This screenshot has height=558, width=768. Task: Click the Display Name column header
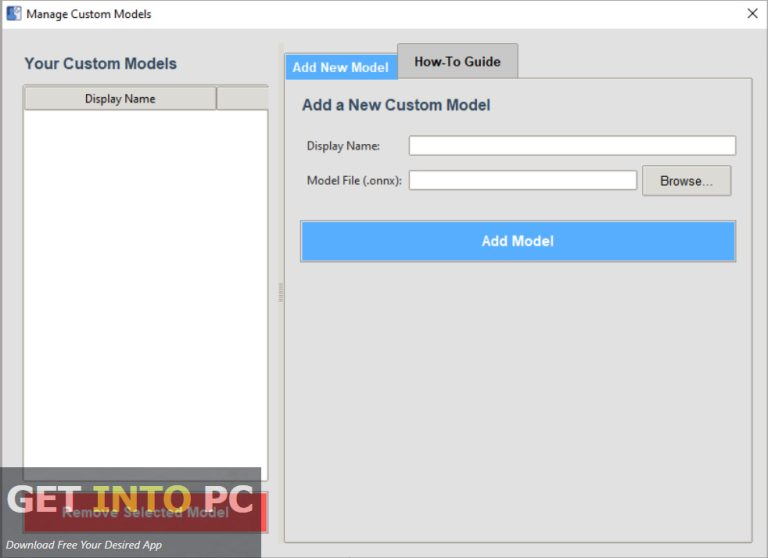click(x=120, y=98)
